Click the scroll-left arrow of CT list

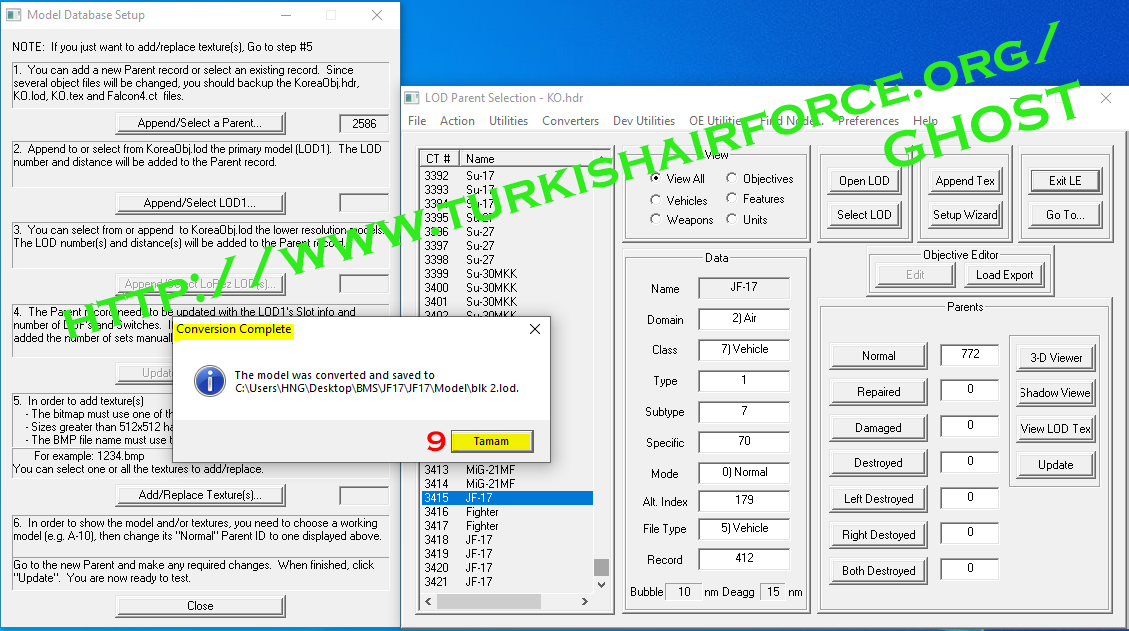coord(429,601)
